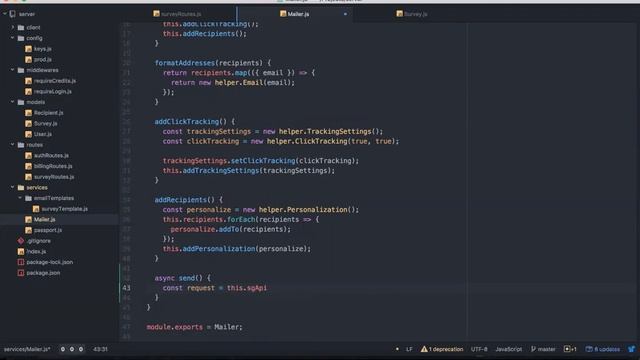Open the services/Mailer.js path in status bar
This screenshot has width=640, height=360.
pyautogui.click(x=27, y=349)
